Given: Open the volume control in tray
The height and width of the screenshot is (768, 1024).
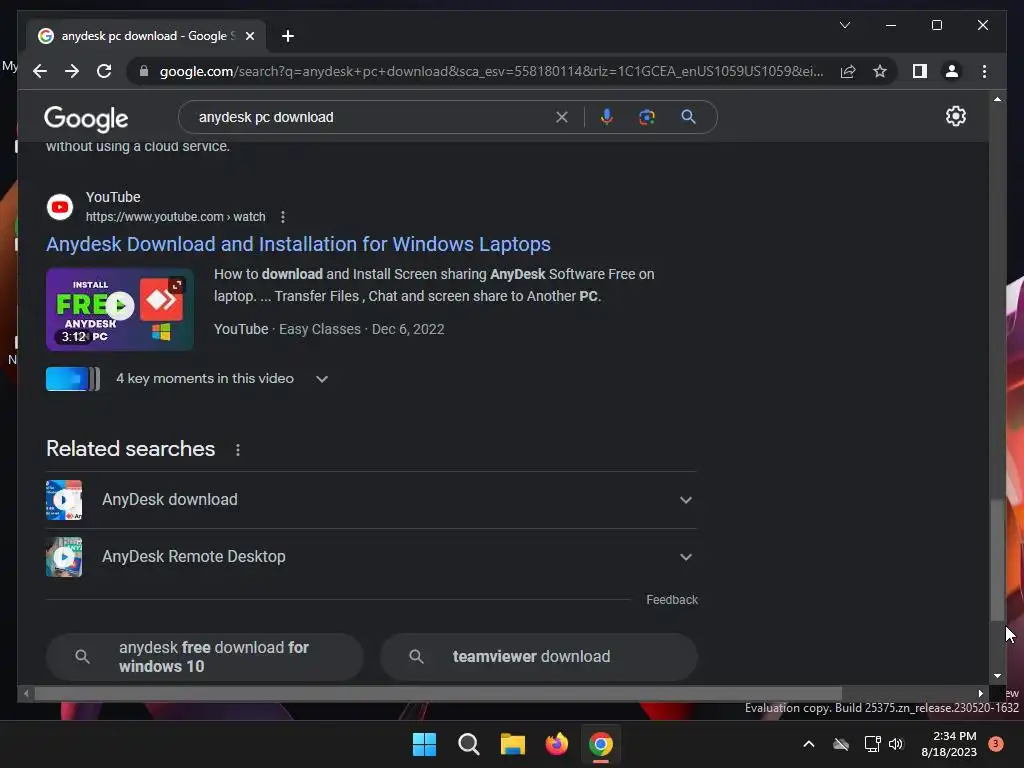Looking at the screenshot, I should 896,744.
